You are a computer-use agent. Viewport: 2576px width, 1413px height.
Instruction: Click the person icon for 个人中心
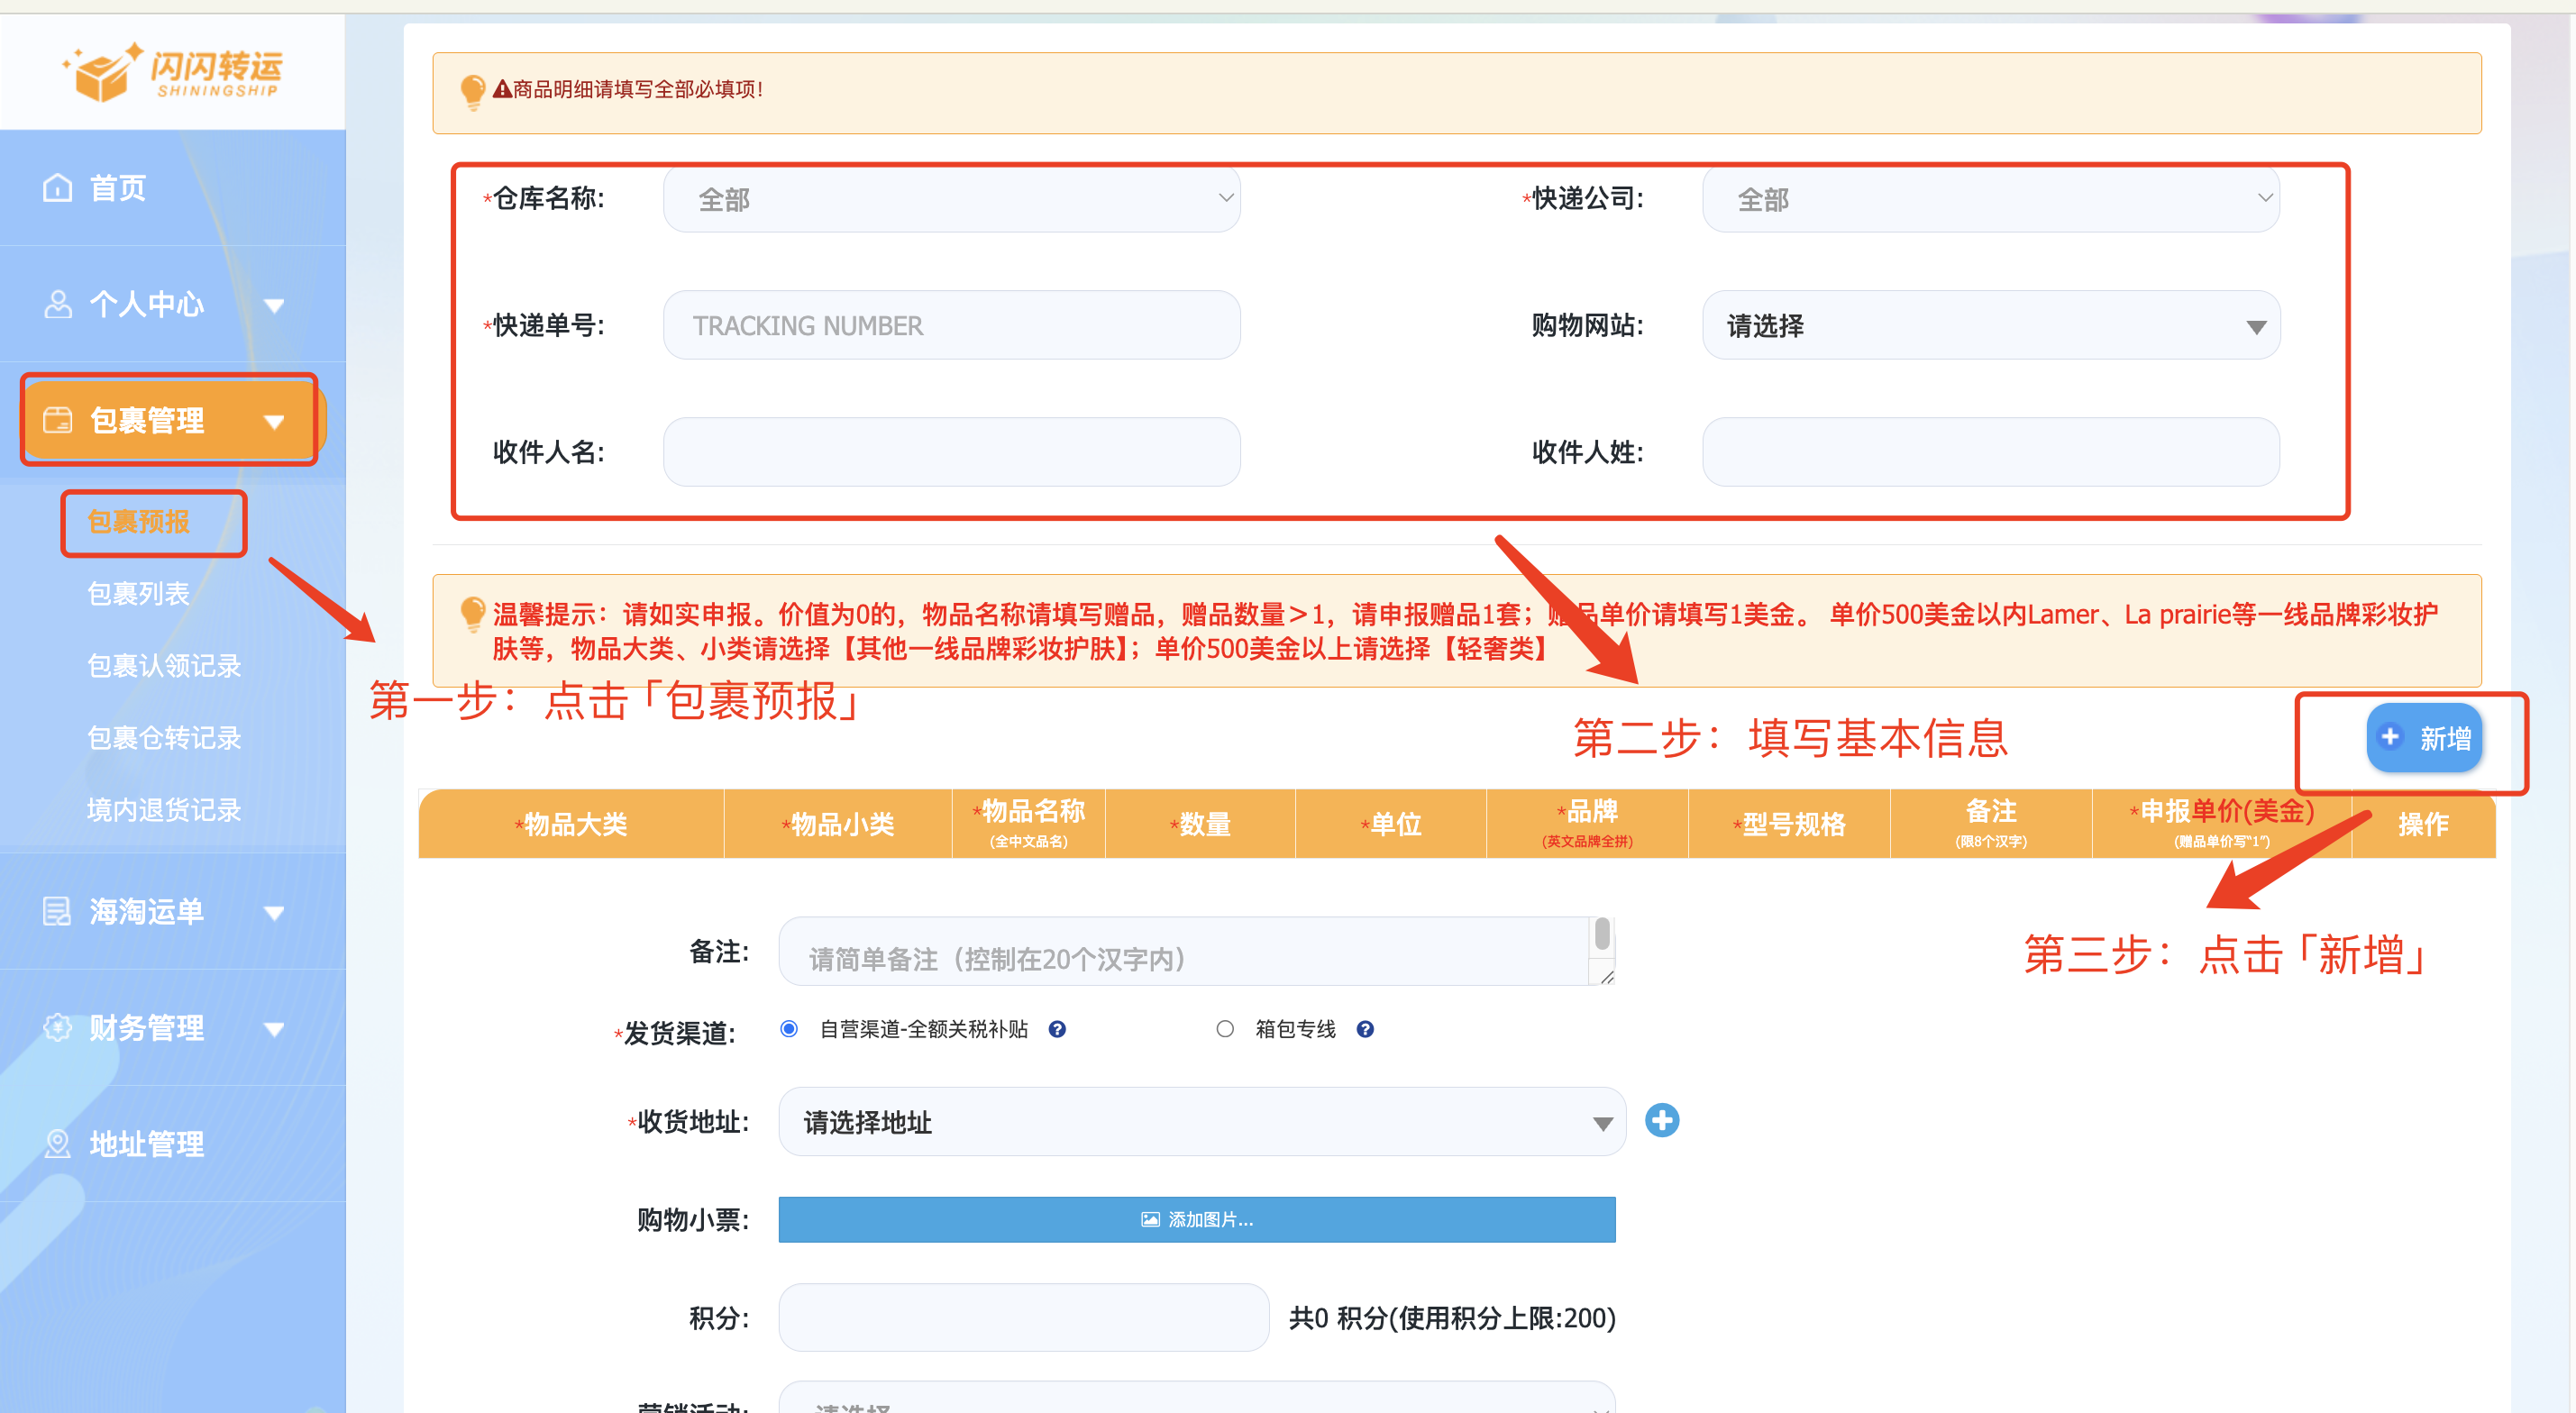coord(58,304)
